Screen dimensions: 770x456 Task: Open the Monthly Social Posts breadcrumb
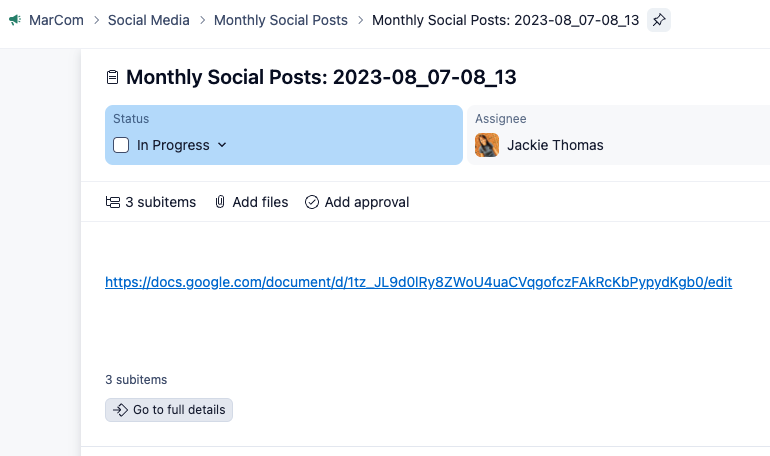point(281,20)
